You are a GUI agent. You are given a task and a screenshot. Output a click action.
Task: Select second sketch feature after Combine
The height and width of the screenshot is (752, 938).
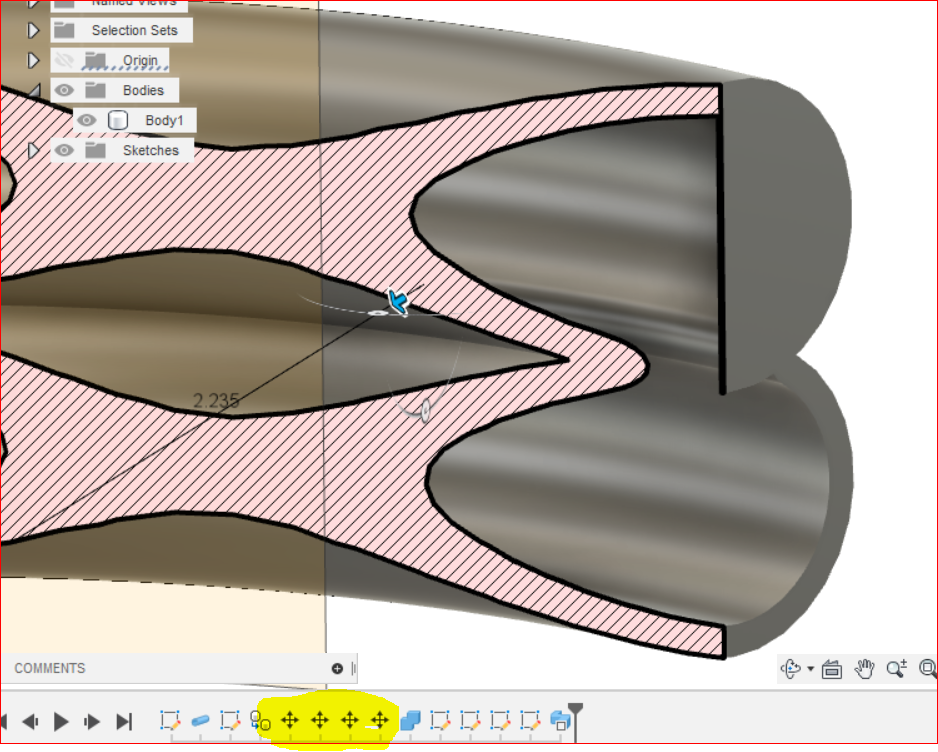(x=470, y=720)
